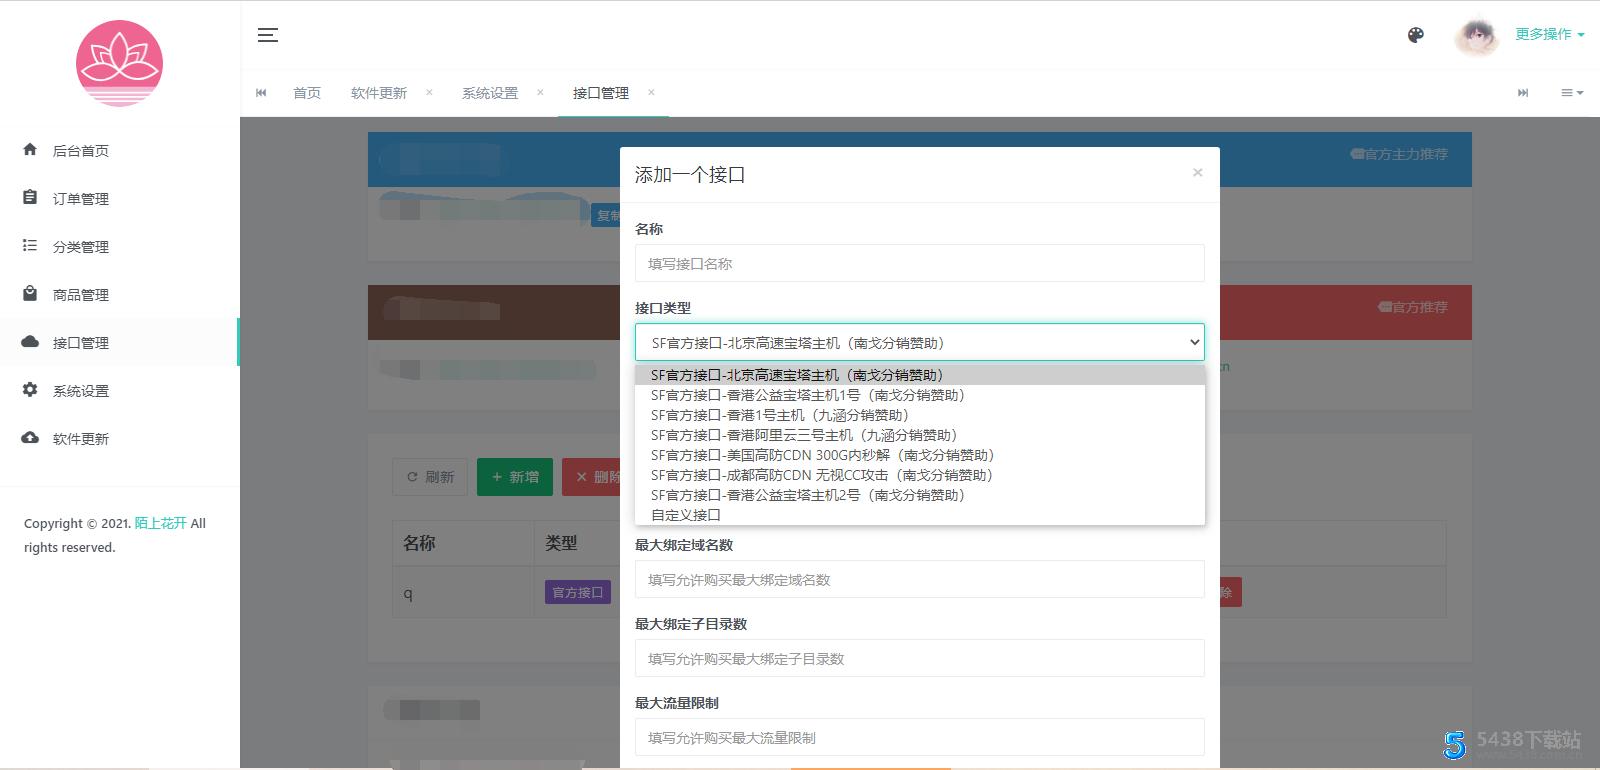Click the pink lotus logo
This screenshot has width=1600, height=770.
[x=119, y=63]
